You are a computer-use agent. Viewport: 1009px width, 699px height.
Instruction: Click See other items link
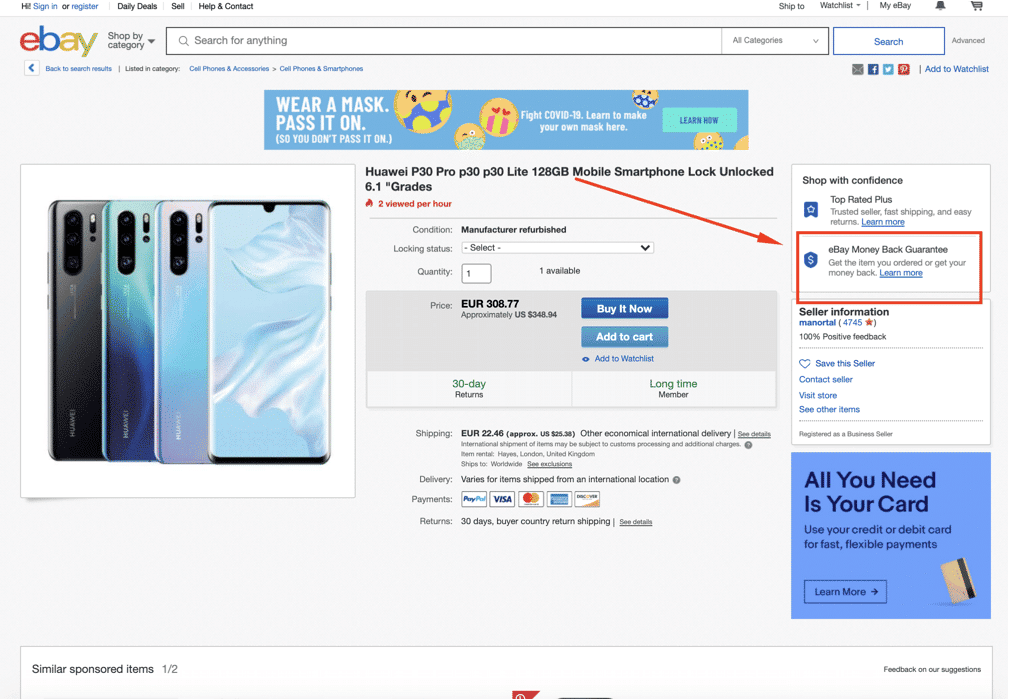[829, 409]
